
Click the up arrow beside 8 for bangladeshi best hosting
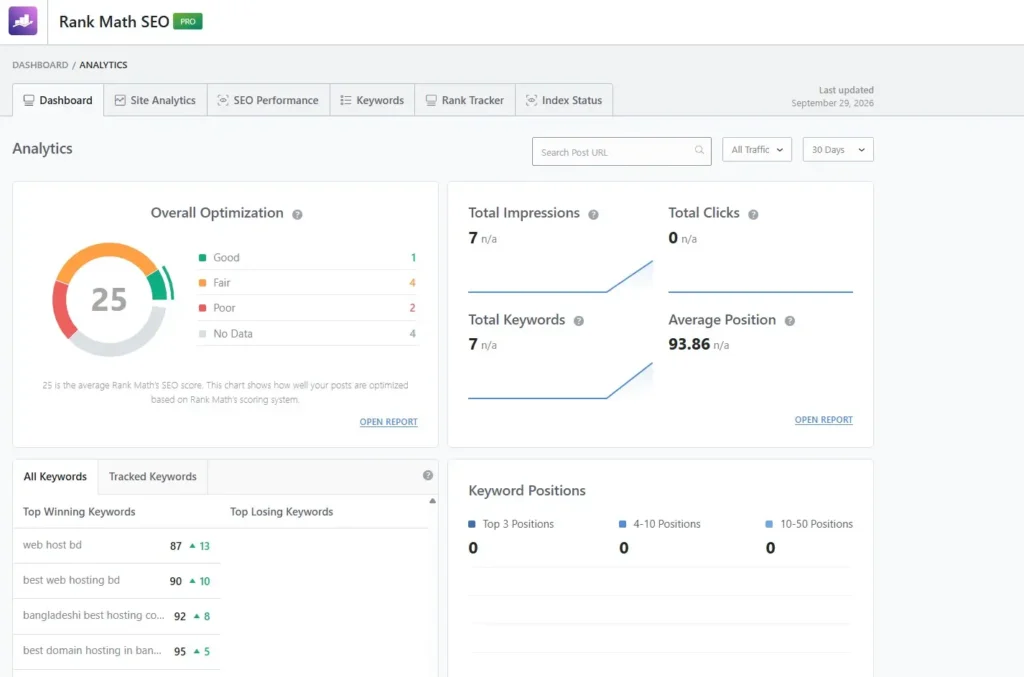[197, 616]
